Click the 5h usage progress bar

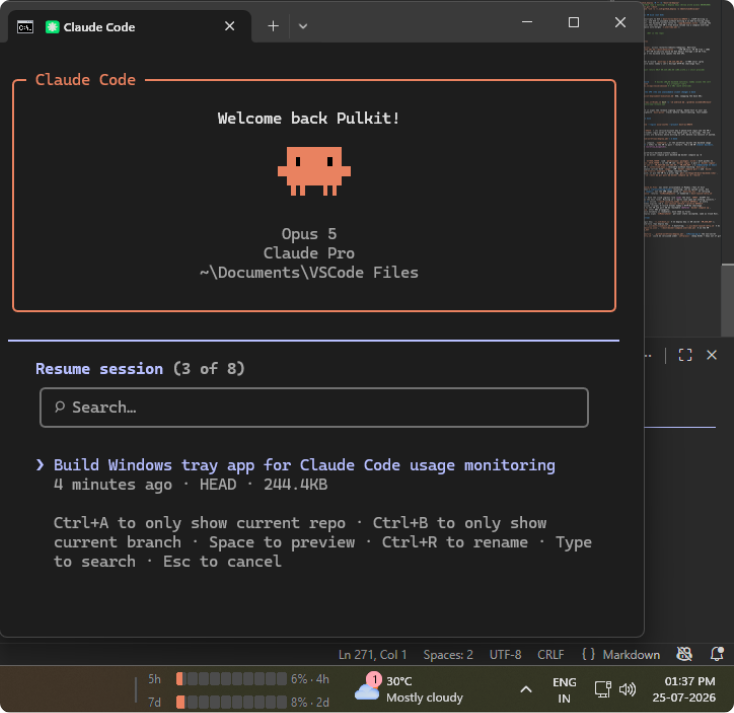pos(231,679)
